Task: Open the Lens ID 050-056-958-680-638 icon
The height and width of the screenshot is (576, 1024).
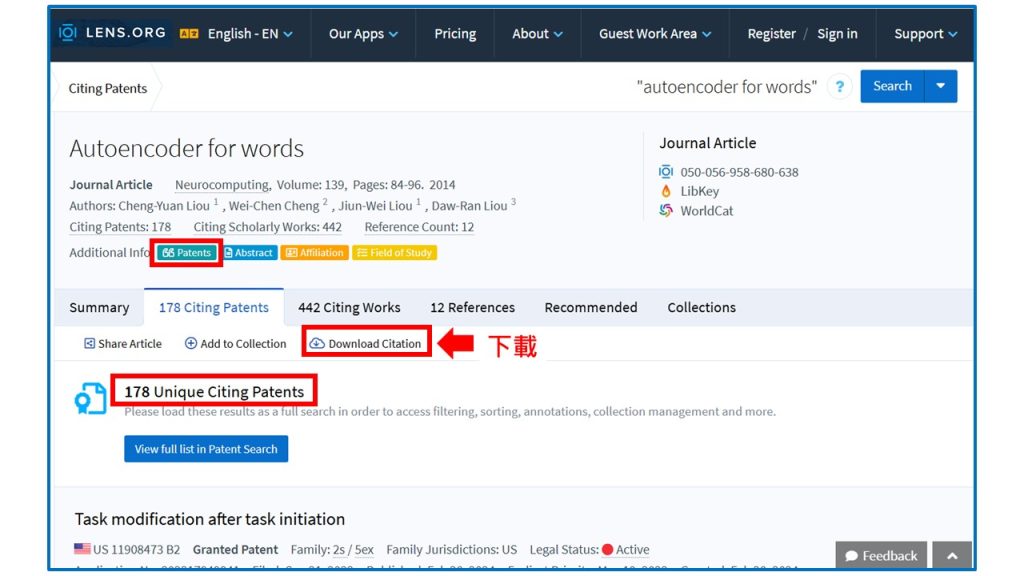Action: 665,172
